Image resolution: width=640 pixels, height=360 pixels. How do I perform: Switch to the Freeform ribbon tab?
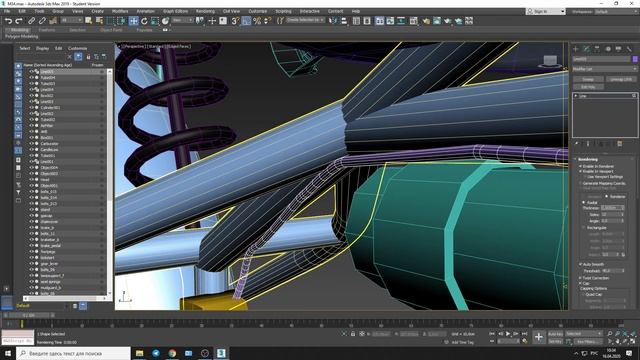(x=47, y=30)
